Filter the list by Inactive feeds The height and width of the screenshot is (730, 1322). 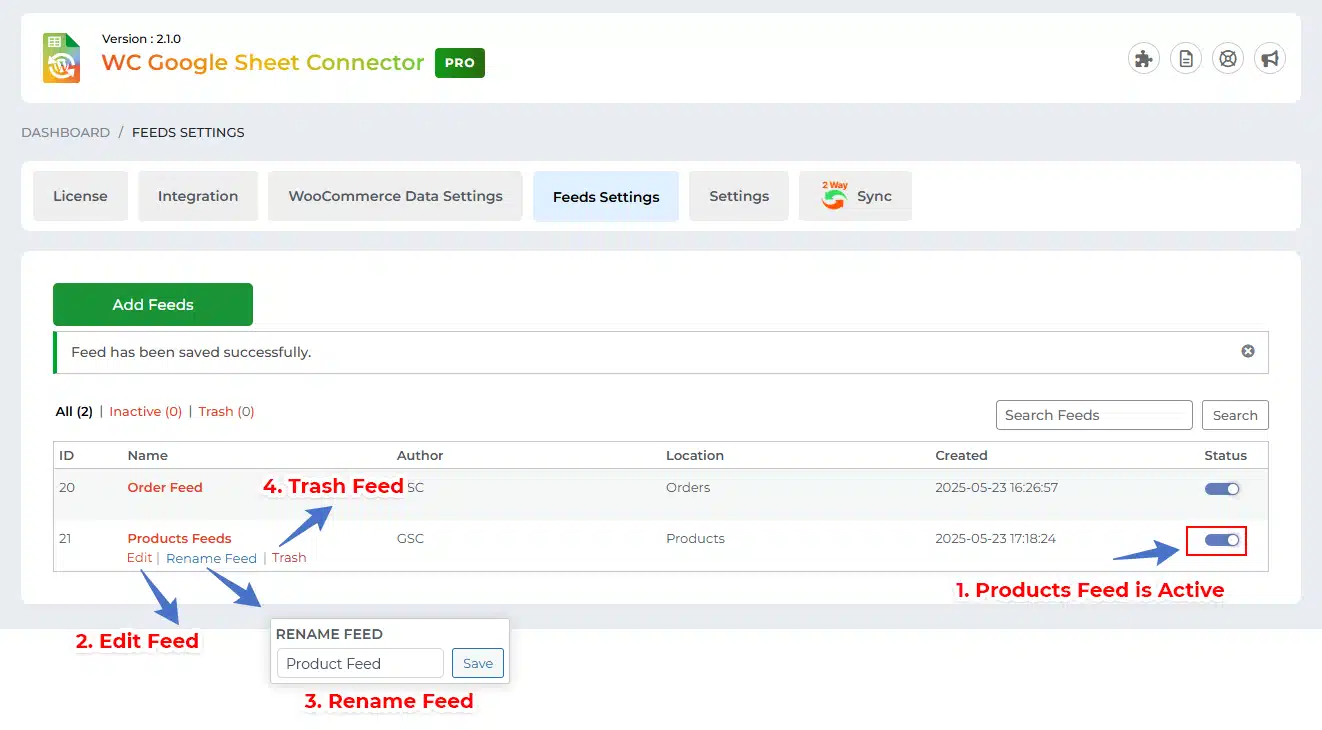pos(145,411)
